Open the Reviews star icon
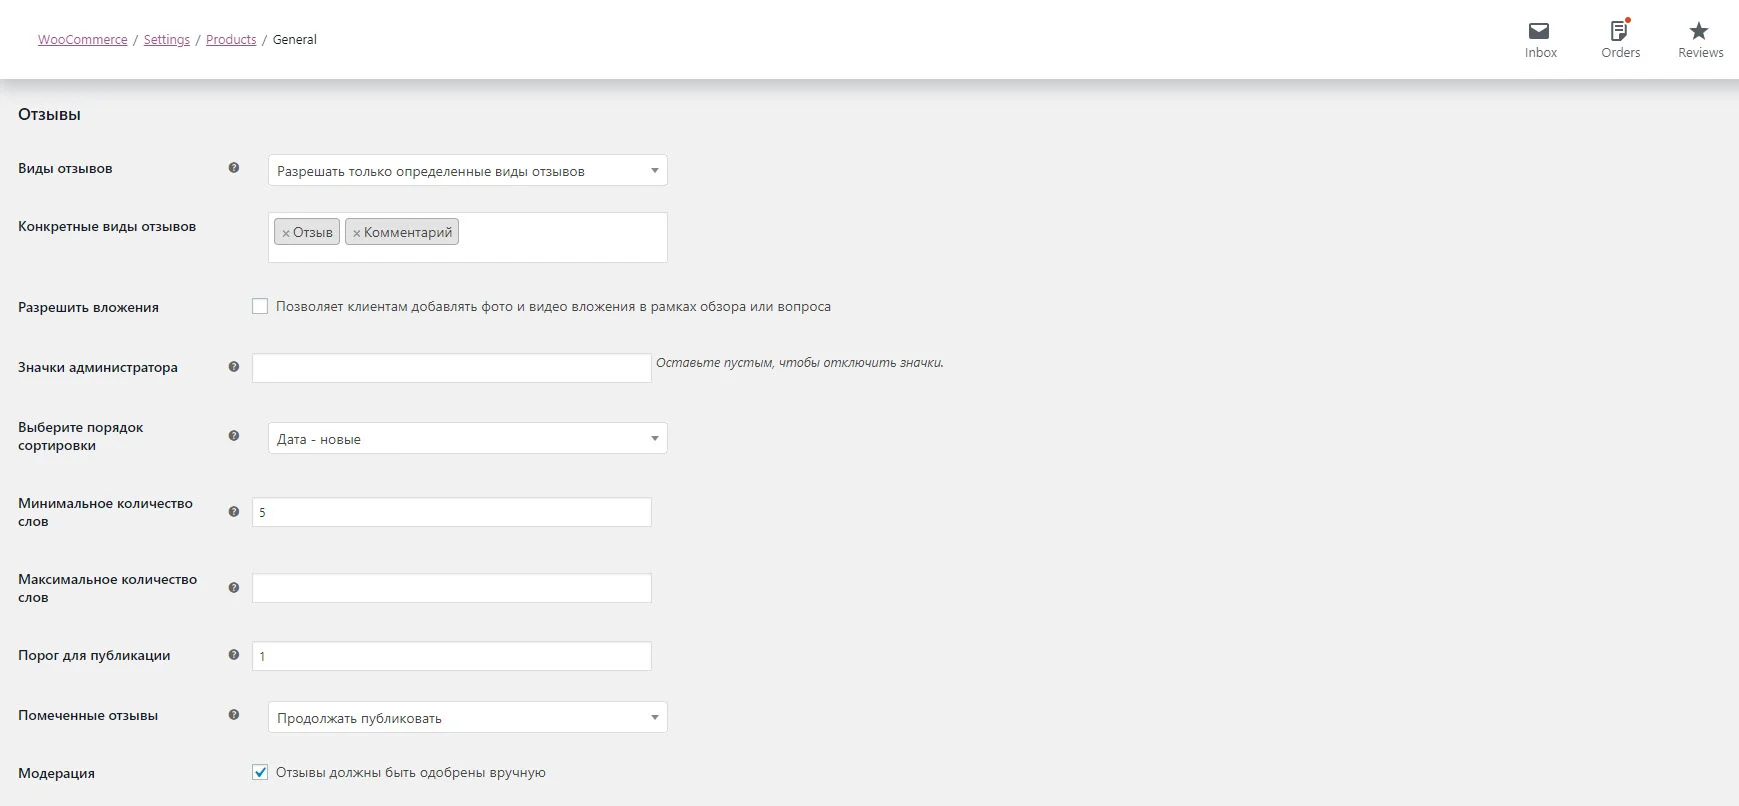This screenshot has height=806, width=1739. pos(1699,31)
